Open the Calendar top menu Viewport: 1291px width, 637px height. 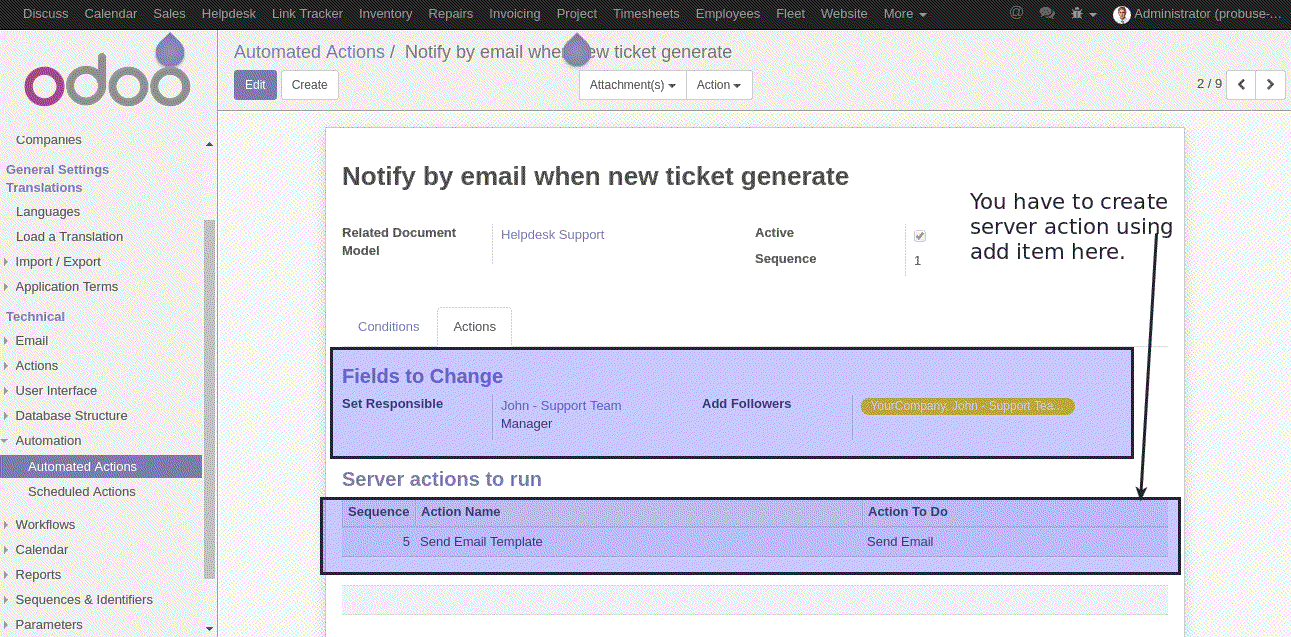[111, 14]
